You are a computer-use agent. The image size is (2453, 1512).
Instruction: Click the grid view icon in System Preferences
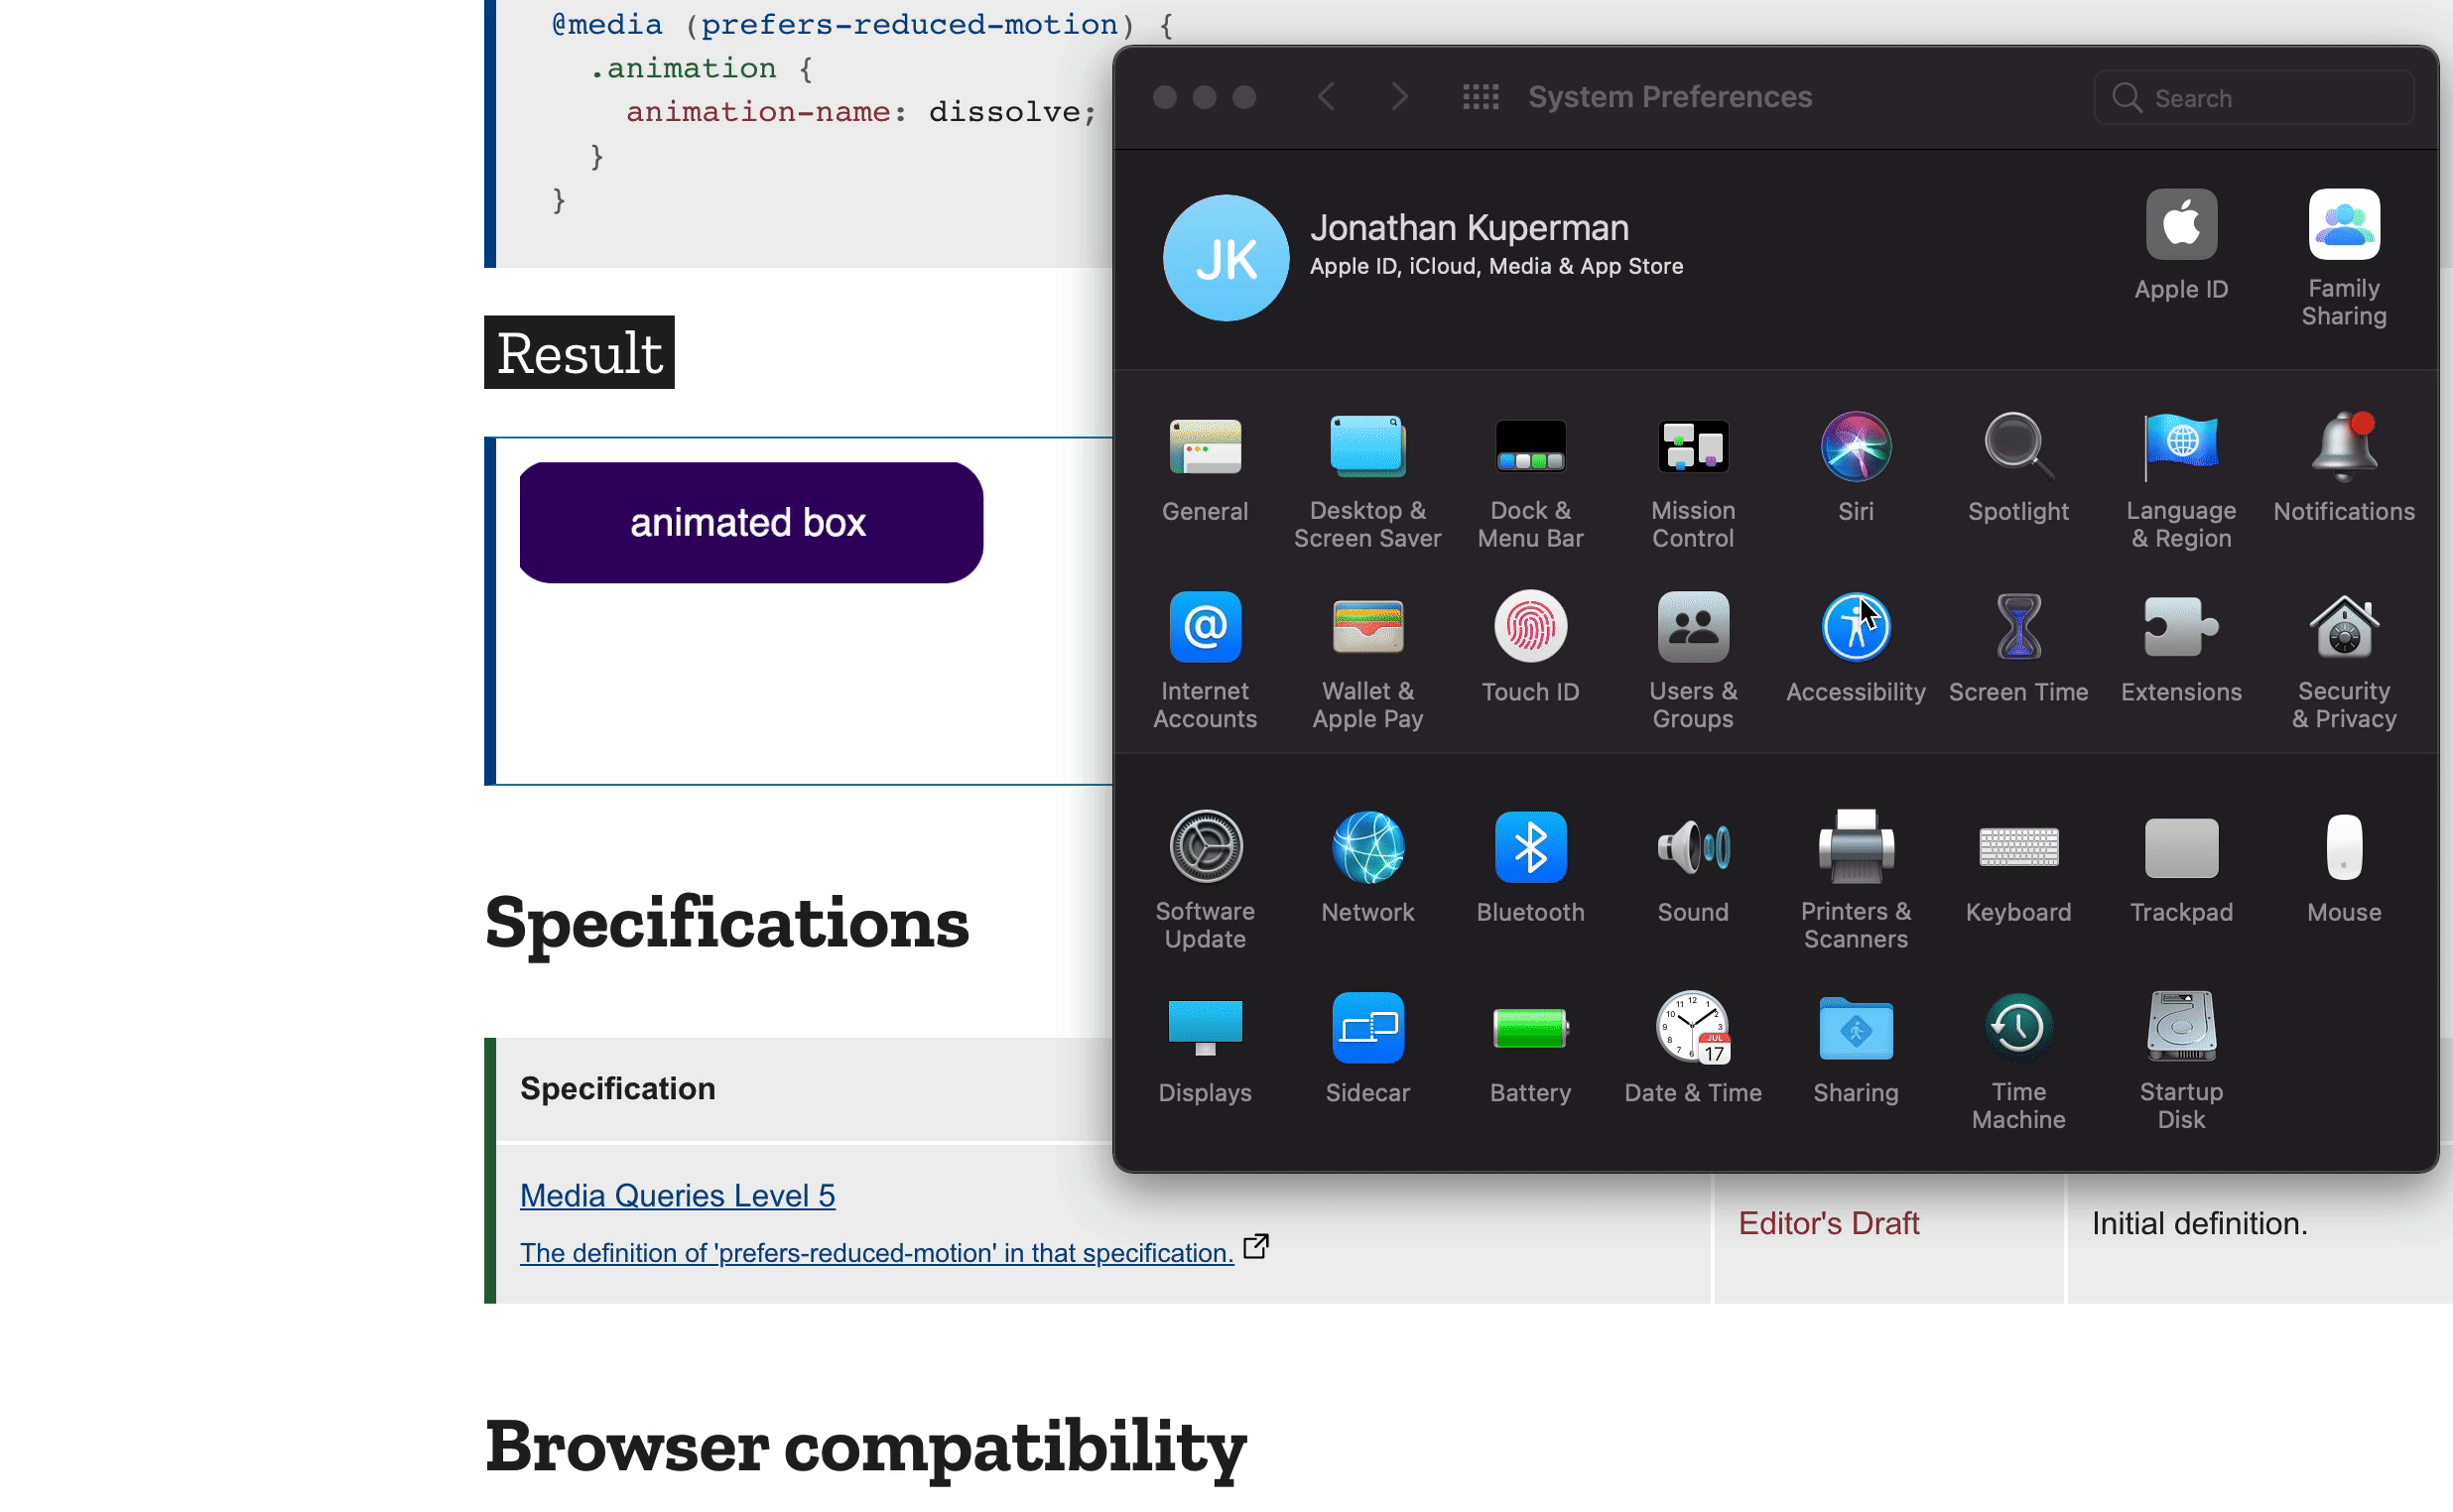pyautogui.click(x=1479, y=96)
